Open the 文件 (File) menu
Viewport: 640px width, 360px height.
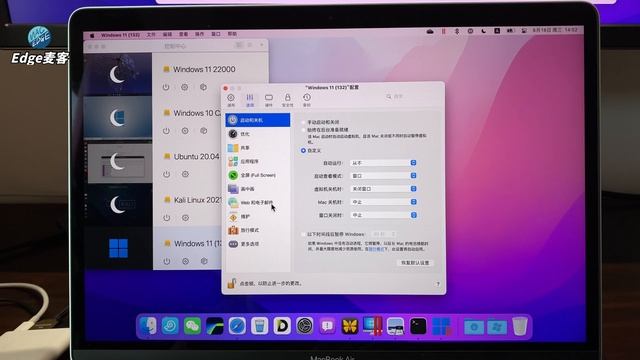point(151,35)
